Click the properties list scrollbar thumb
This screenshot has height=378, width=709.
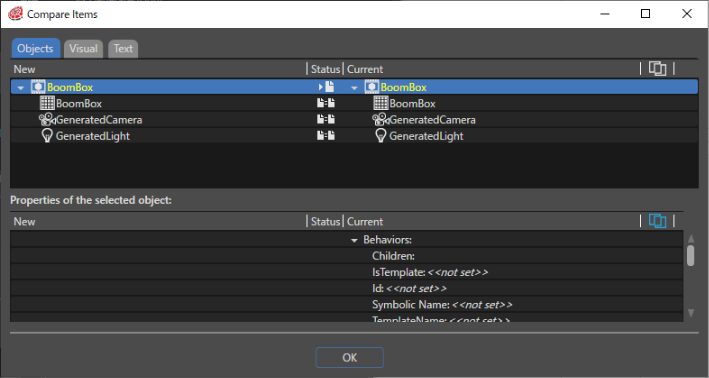click(x=690, y=255)
